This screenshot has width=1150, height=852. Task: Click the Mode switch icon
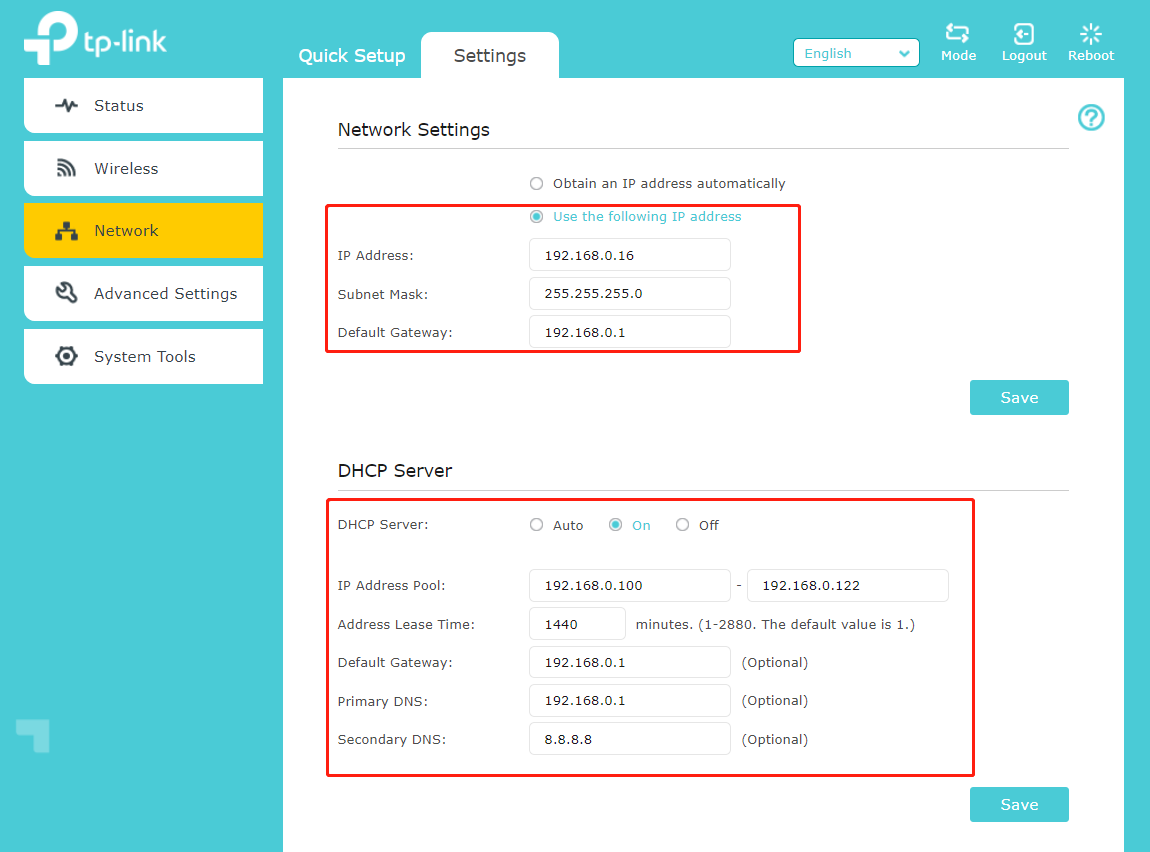click(958, 33)
